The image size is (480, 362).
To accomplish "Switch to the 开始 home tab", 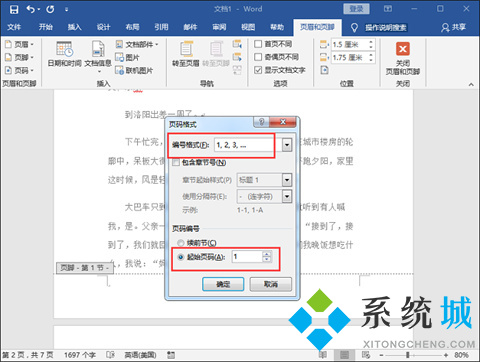I will 46,27.
